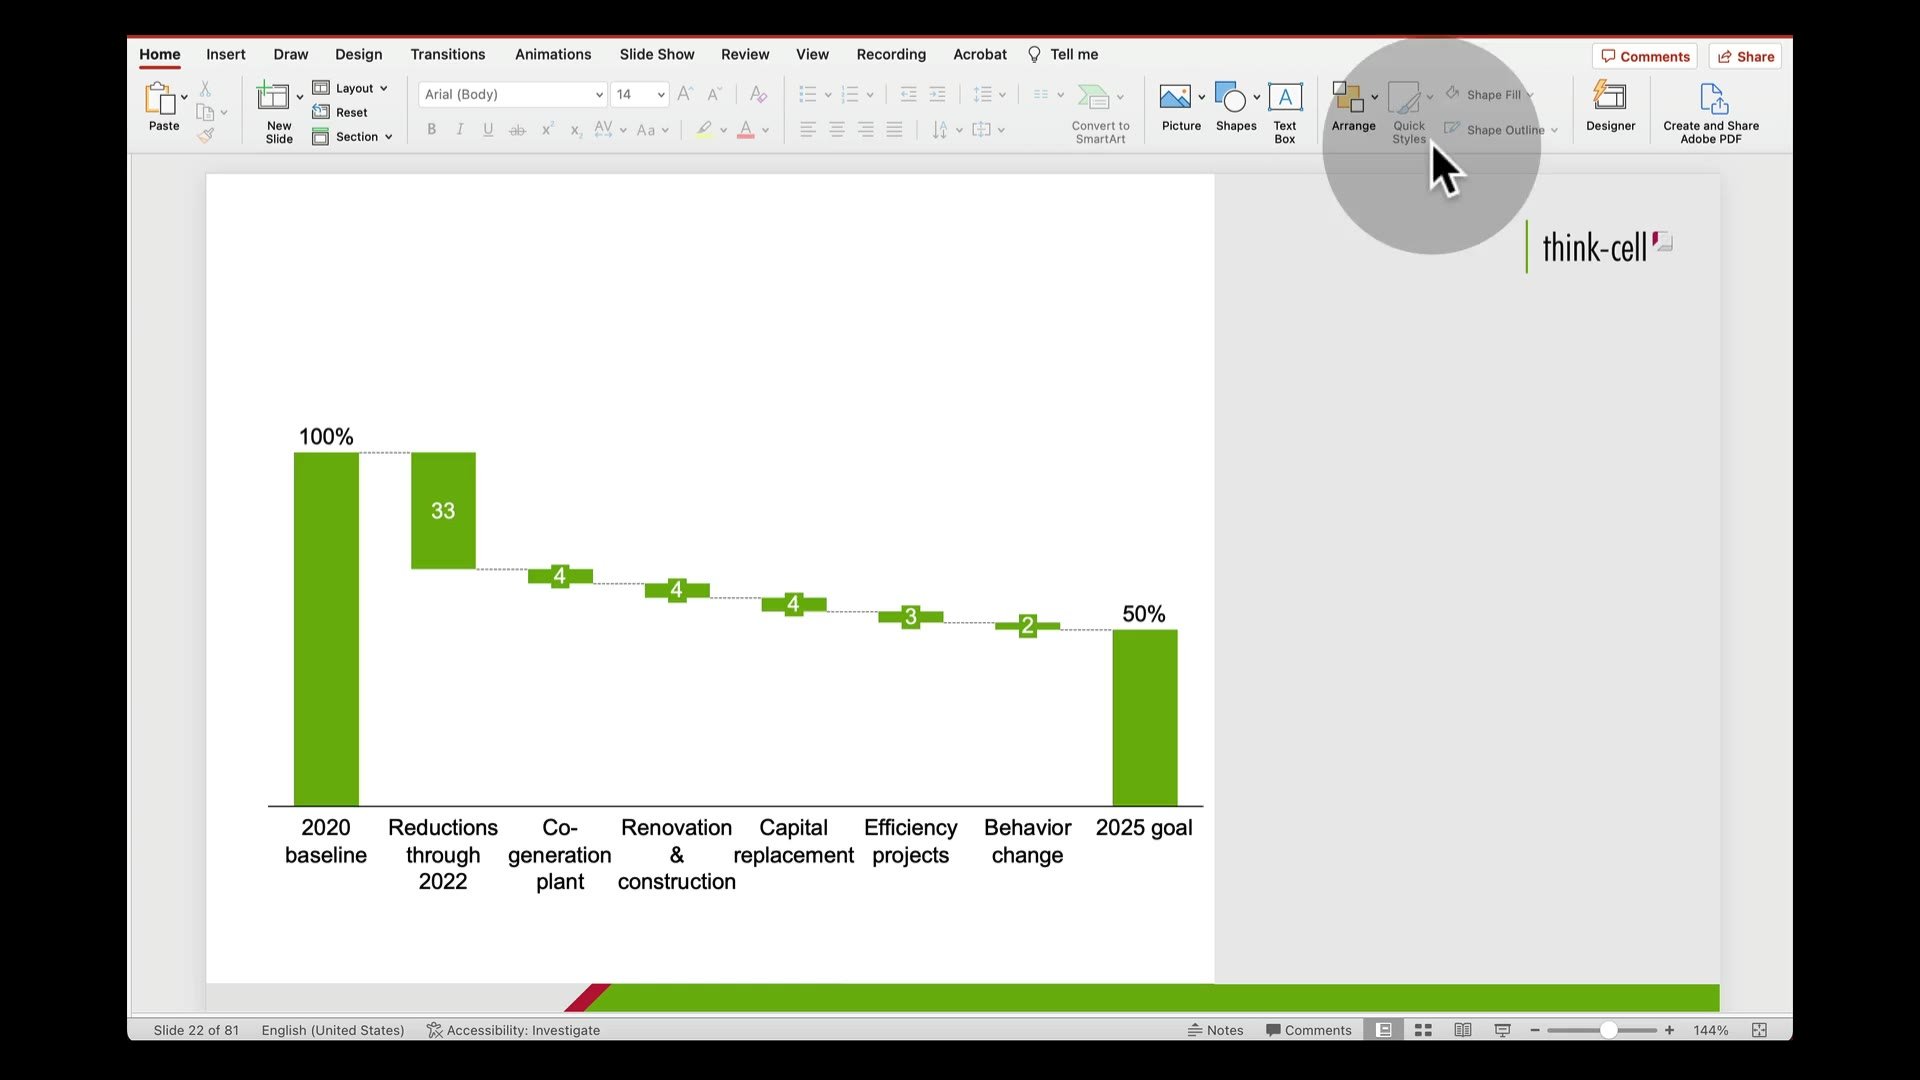1920x1080 pixels.
Task: Switch to Slide Sorter view
Action: pyautogui.click(x=1423, y=1030)
